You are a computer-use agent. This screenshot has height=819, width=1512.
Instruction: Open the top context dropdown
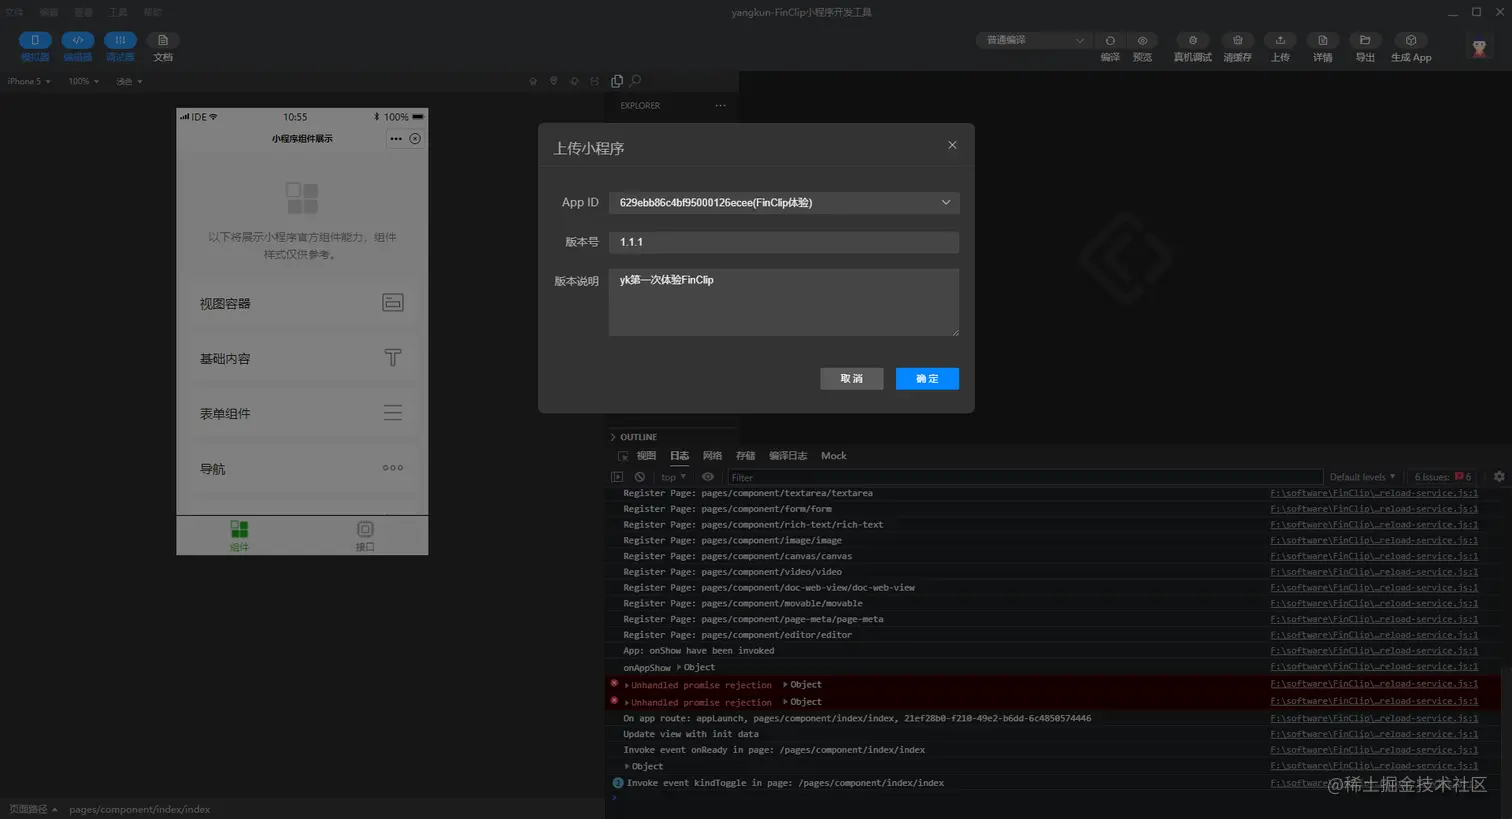click(673, 477)
